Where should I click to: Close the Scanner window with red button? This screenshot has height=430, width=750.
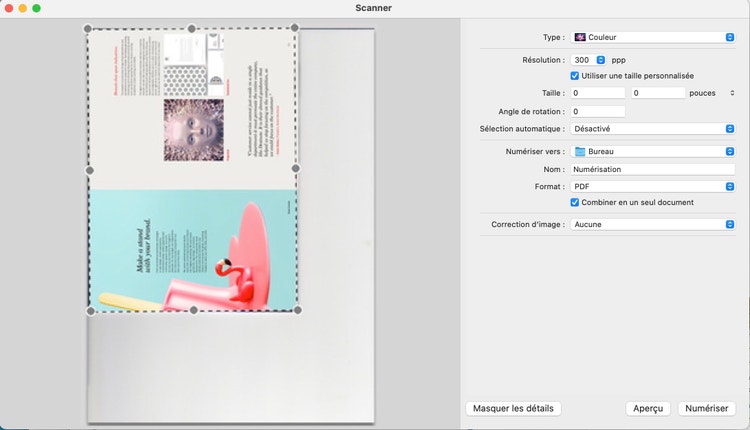(9, 8)
